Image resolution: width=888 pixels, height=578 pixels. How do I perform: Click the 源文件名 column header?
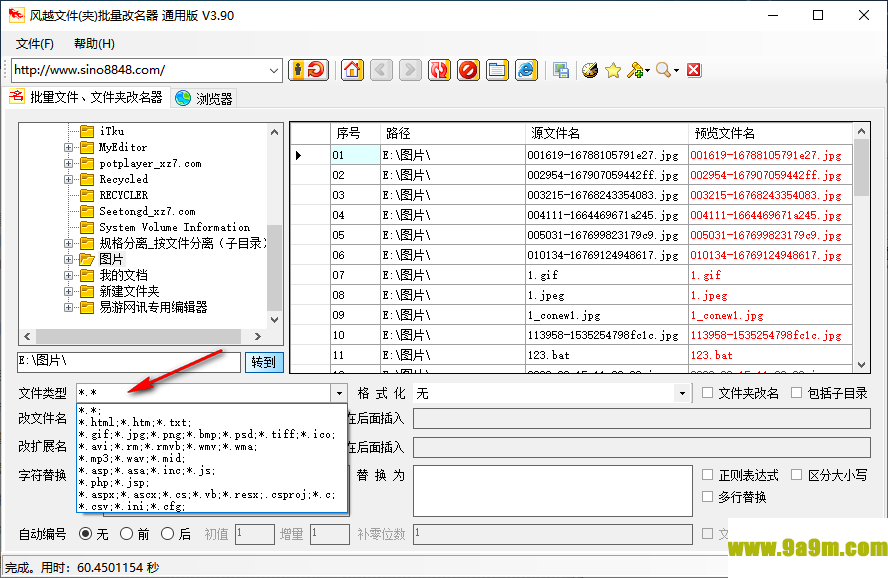[607, 133]
